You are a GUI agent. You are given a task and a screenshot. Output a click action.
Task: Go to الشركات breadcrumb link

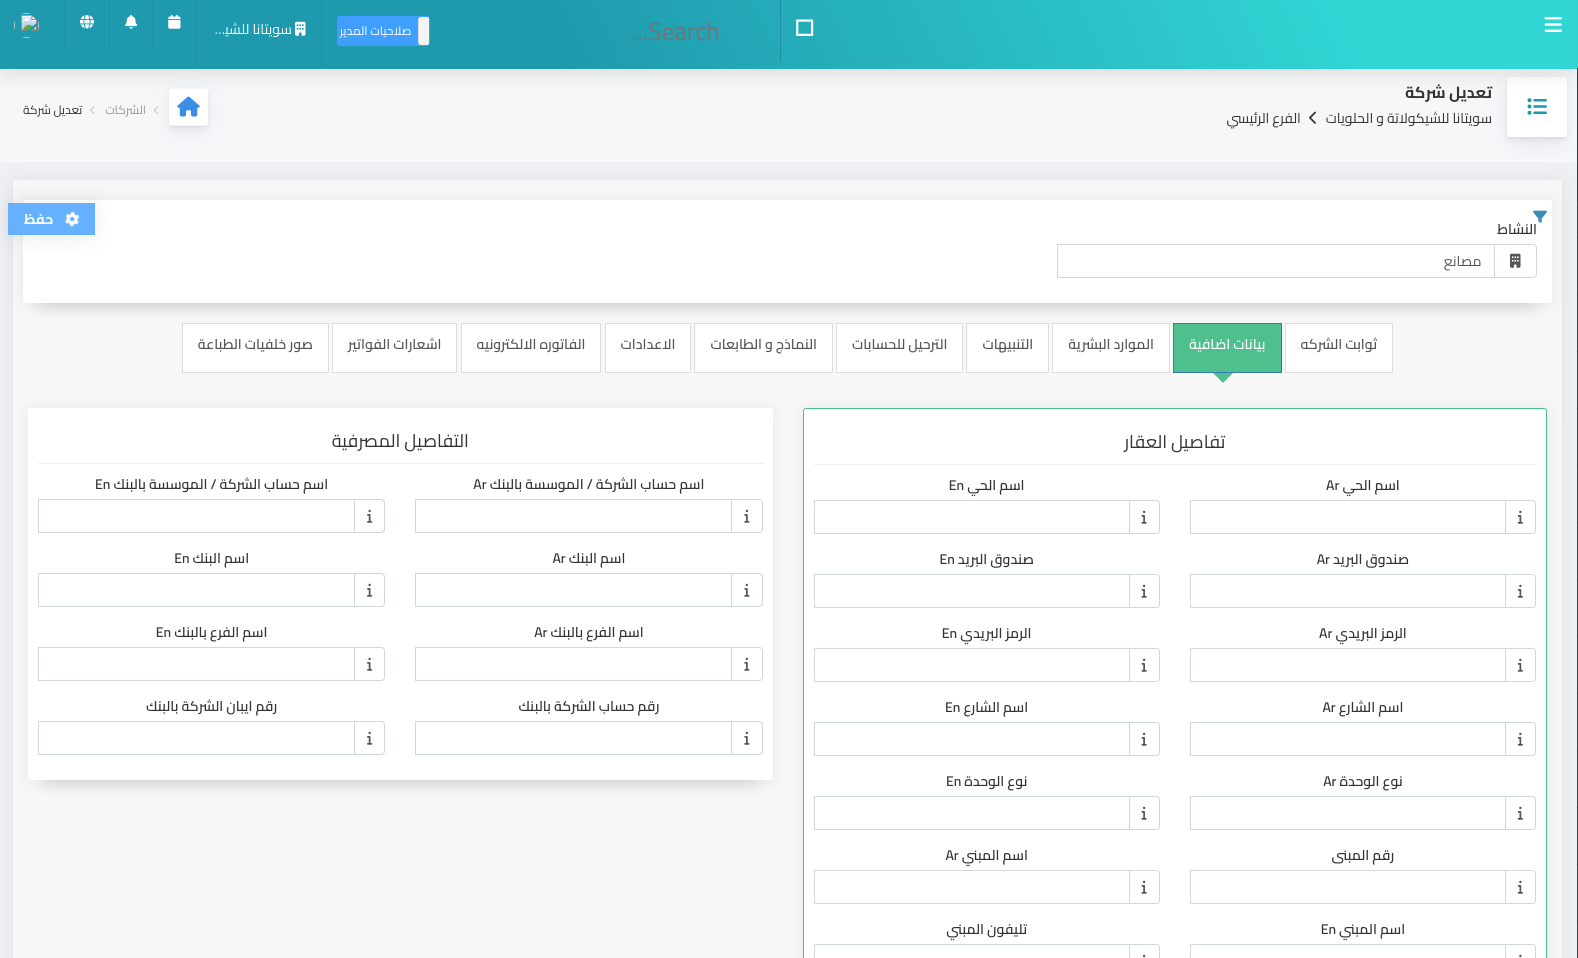[125, 110]
